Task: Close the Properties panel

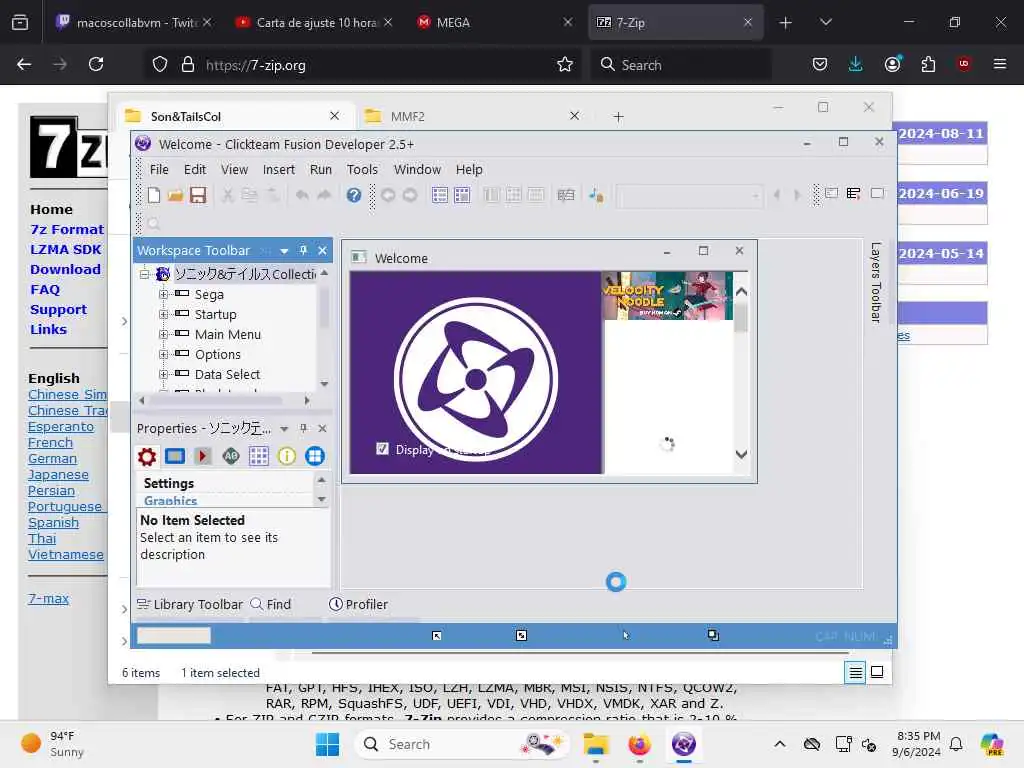Action: tap(322, 428)
